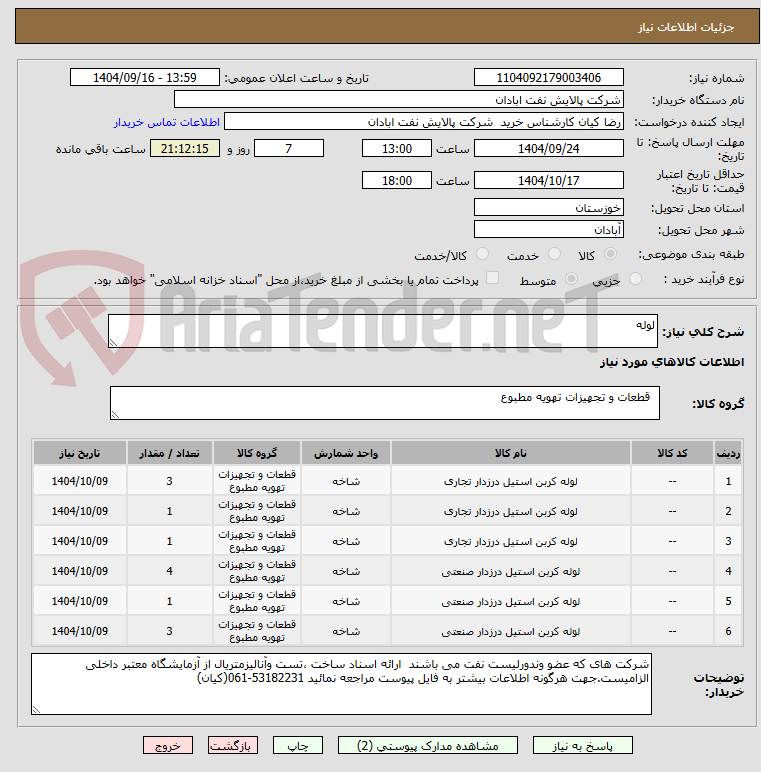Viewport: 761px width, 772px height.
Task: Select the جزیی purchase type radio
Action: point(635,279)
